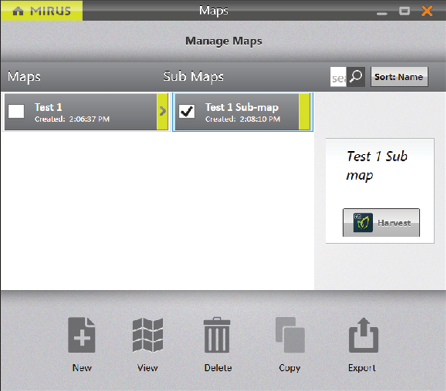Click the Delete trash can icon
This screenshot has width=446, height=391.
pos(217,335)
